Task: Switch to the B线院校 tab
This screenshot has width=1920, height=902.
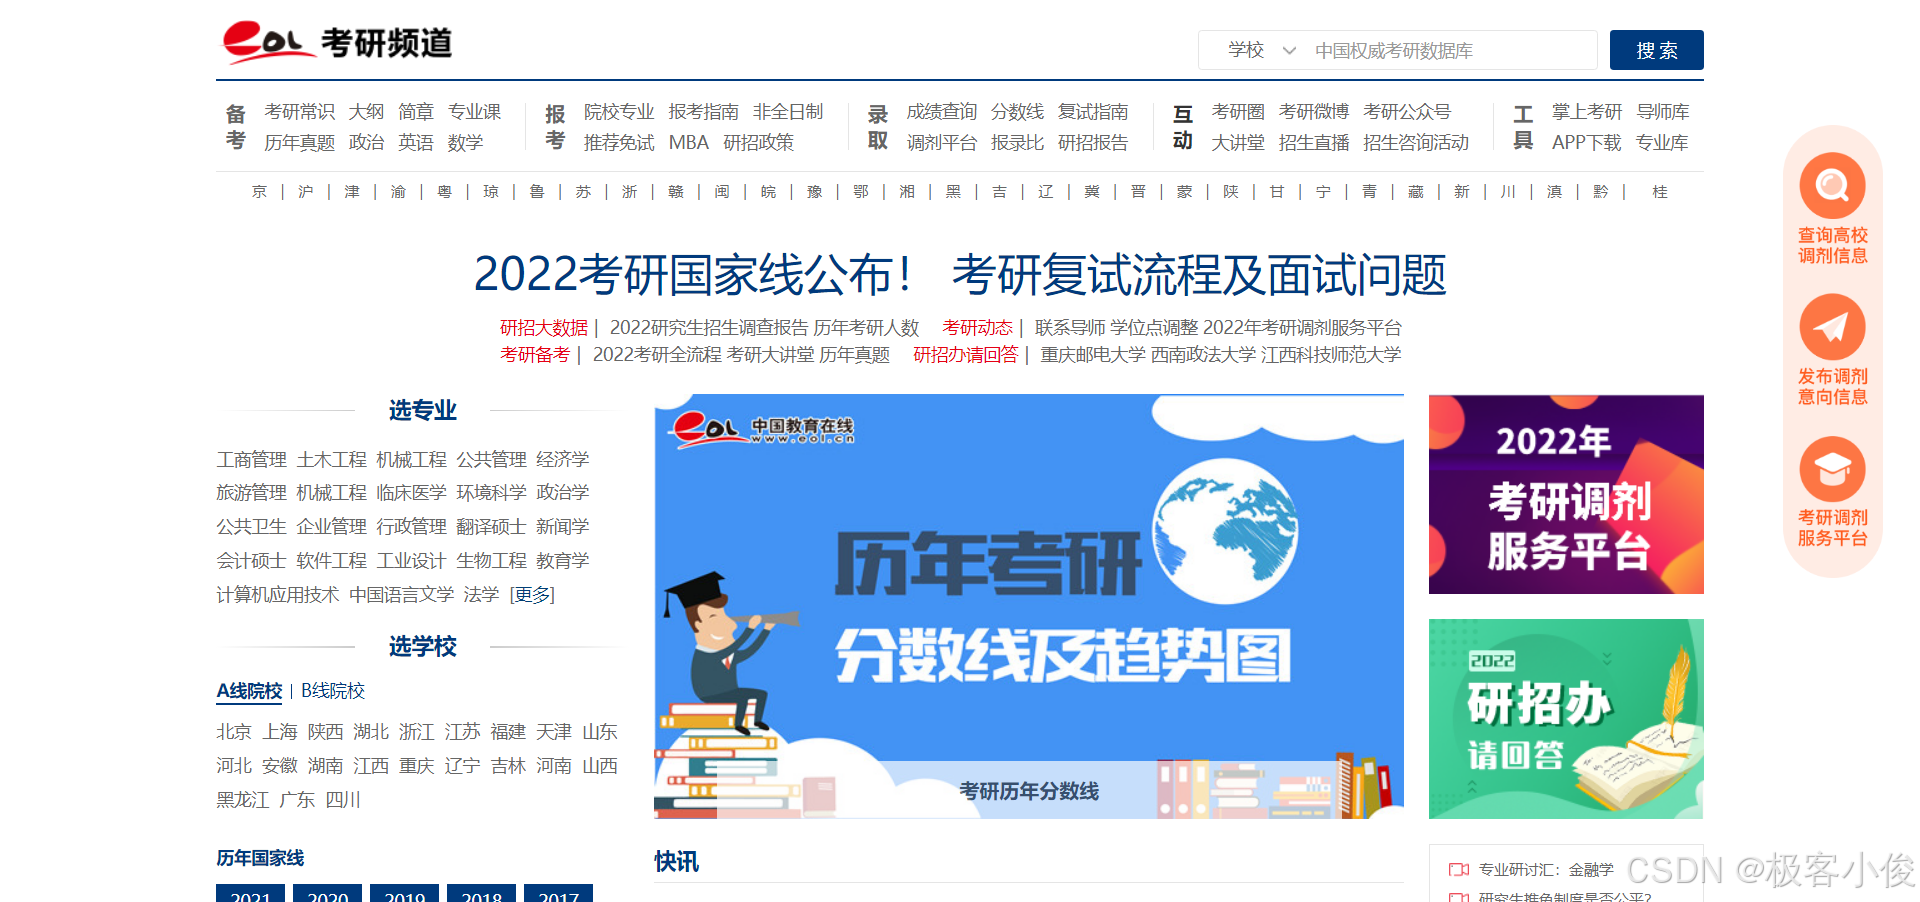Action: (333, 691)
